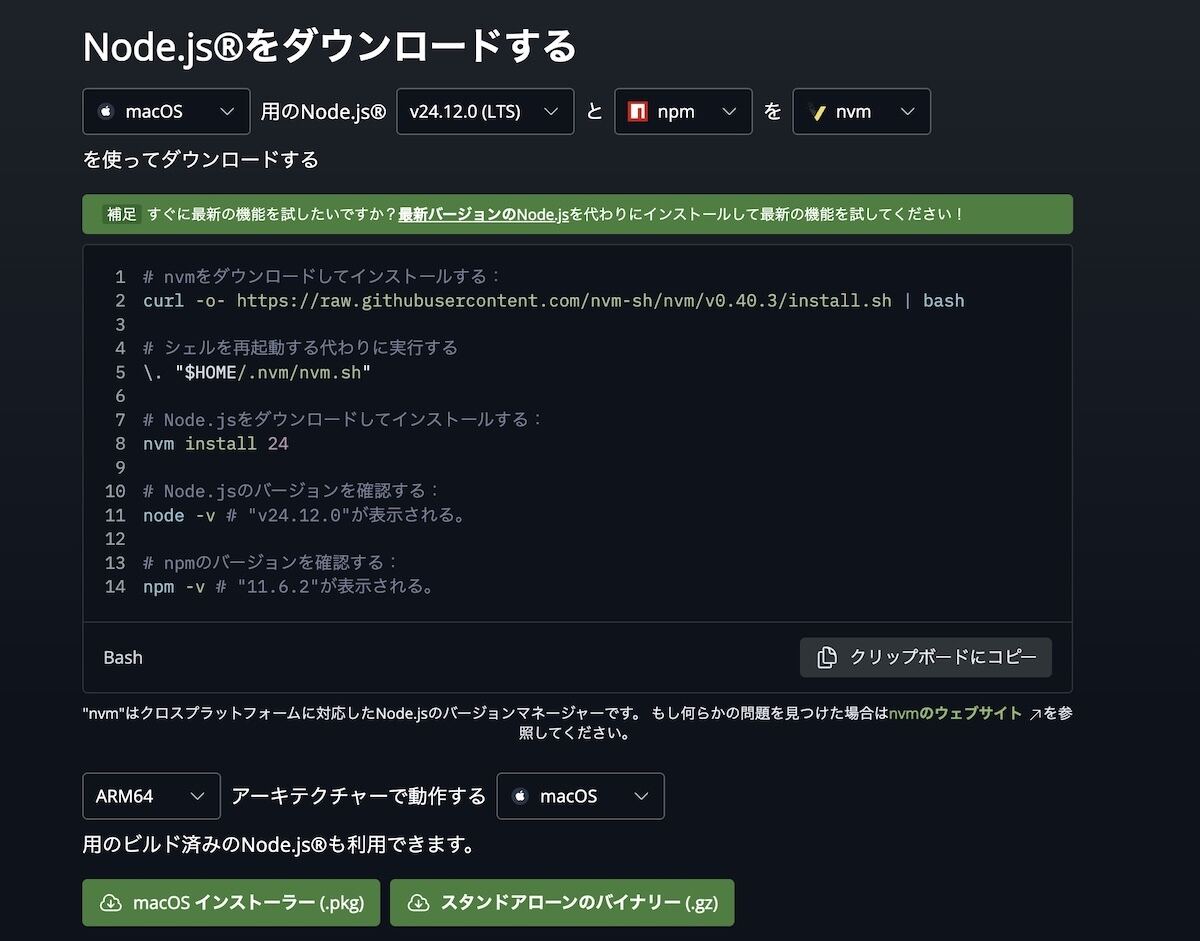This screenshot has height=941, width=1200.
Task: Click the Apple icon in the macOS selector
Action: pyautogui.click(x=107, y=111)
